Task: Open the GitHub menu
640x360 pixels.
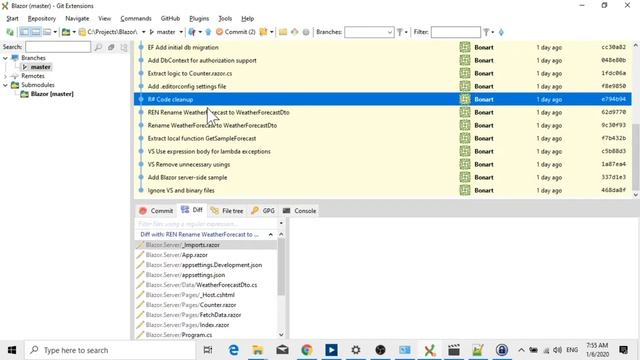Action: pos(170,18)
